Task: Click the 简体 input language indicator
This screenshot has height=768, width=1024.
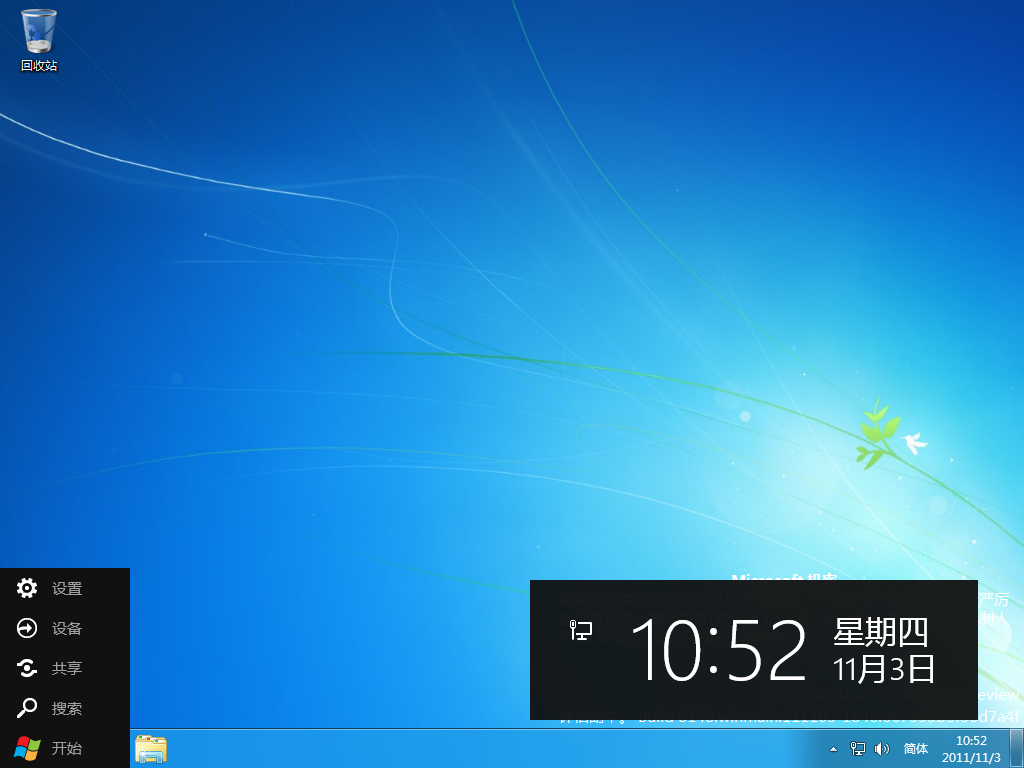Action: (916, 749)
